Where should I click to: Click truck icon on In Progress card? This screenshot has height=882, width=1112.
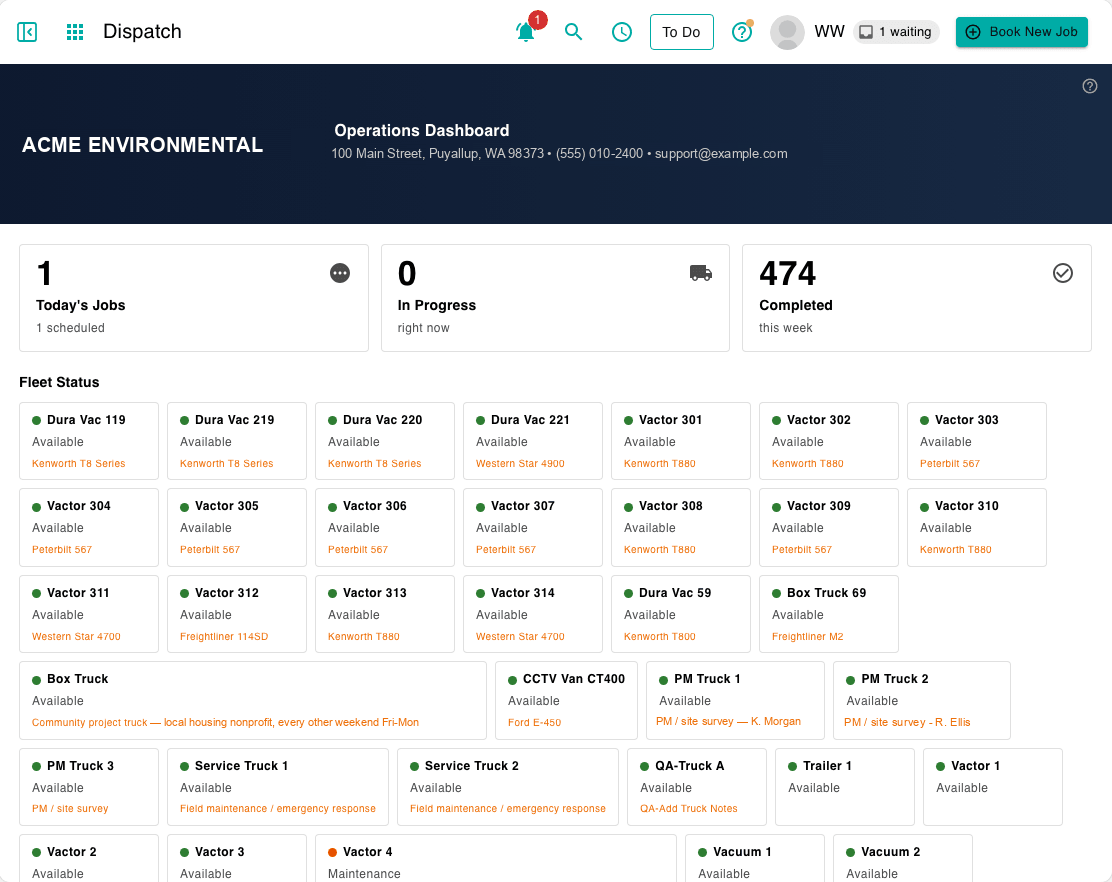(701, 273)
